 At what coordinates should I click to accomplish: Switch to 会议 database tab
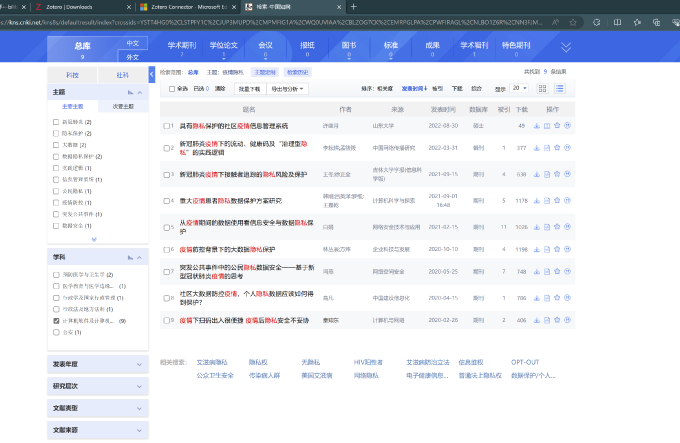[x=265, y=48]
